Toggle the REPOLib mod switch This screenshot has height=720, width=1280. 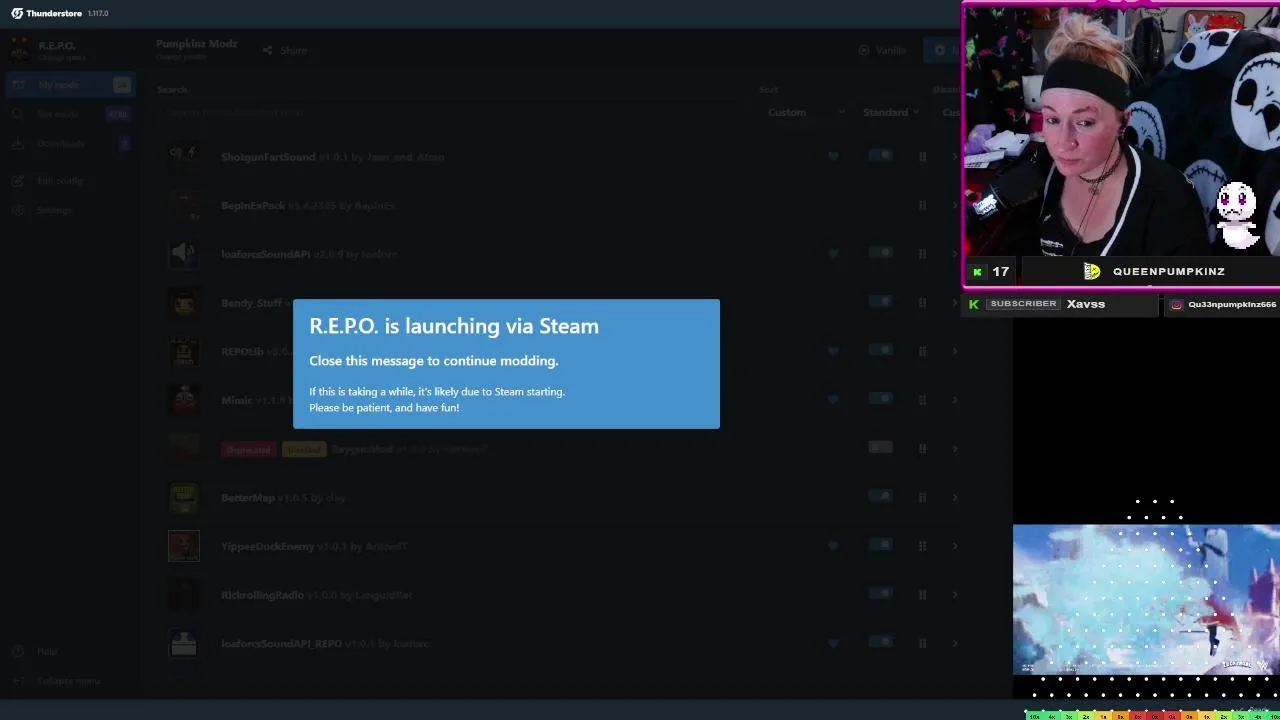pos(880,351)
